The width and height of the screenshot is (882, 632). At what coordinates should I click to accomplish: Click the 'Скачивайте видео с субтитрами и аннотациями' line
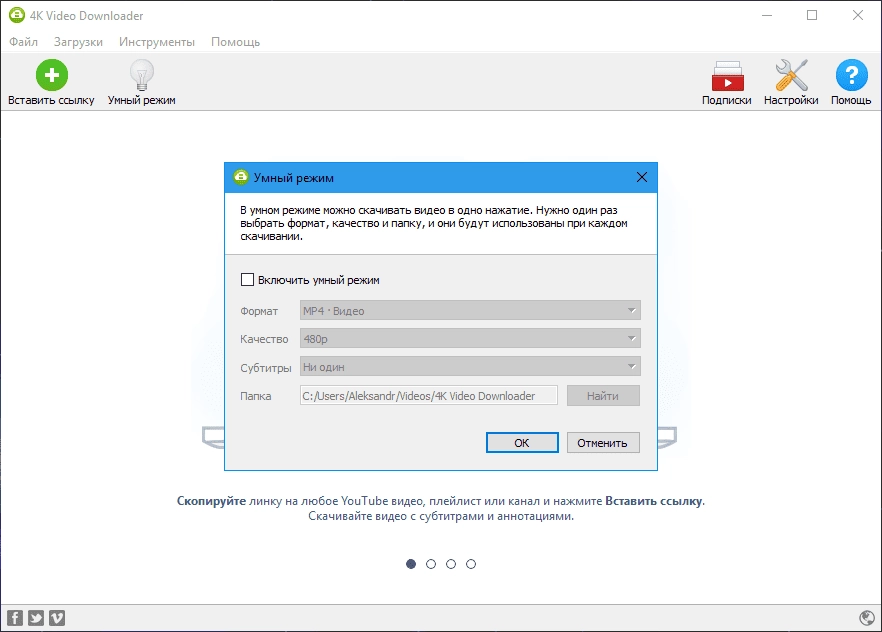[x=441, y=516]
